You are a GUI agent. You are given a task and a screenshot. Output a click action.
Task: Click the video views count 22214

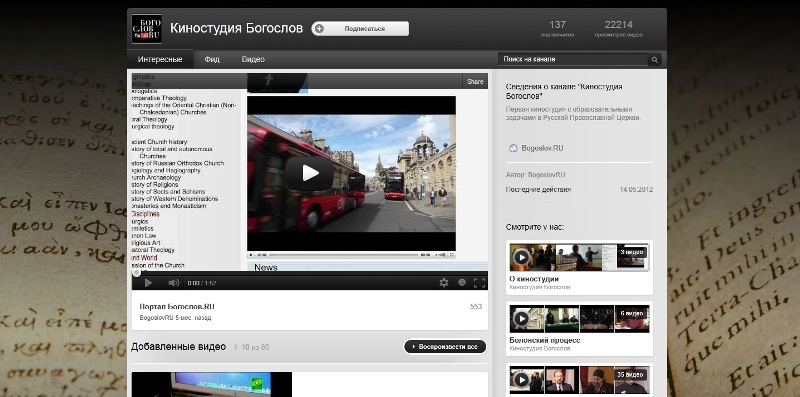coord(618,24)
